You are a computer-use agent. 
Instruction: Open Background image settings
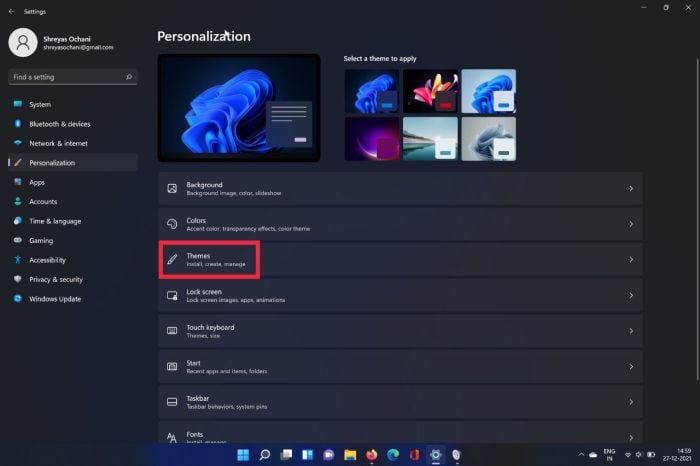tap(400, 188)
